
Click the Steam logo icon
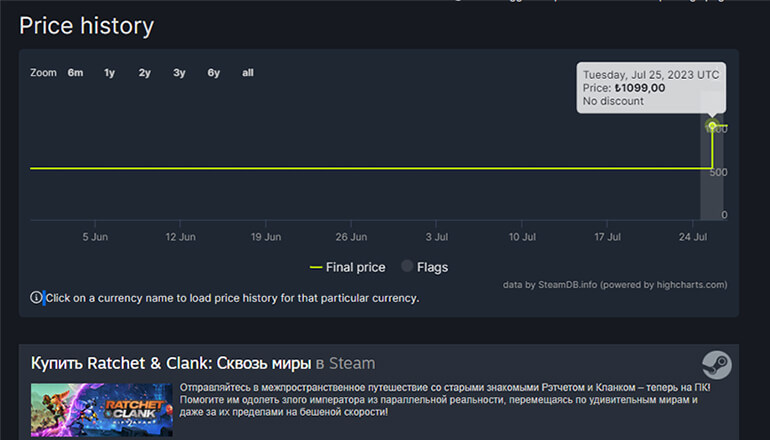pyautogui.click(x=716, y=365)
